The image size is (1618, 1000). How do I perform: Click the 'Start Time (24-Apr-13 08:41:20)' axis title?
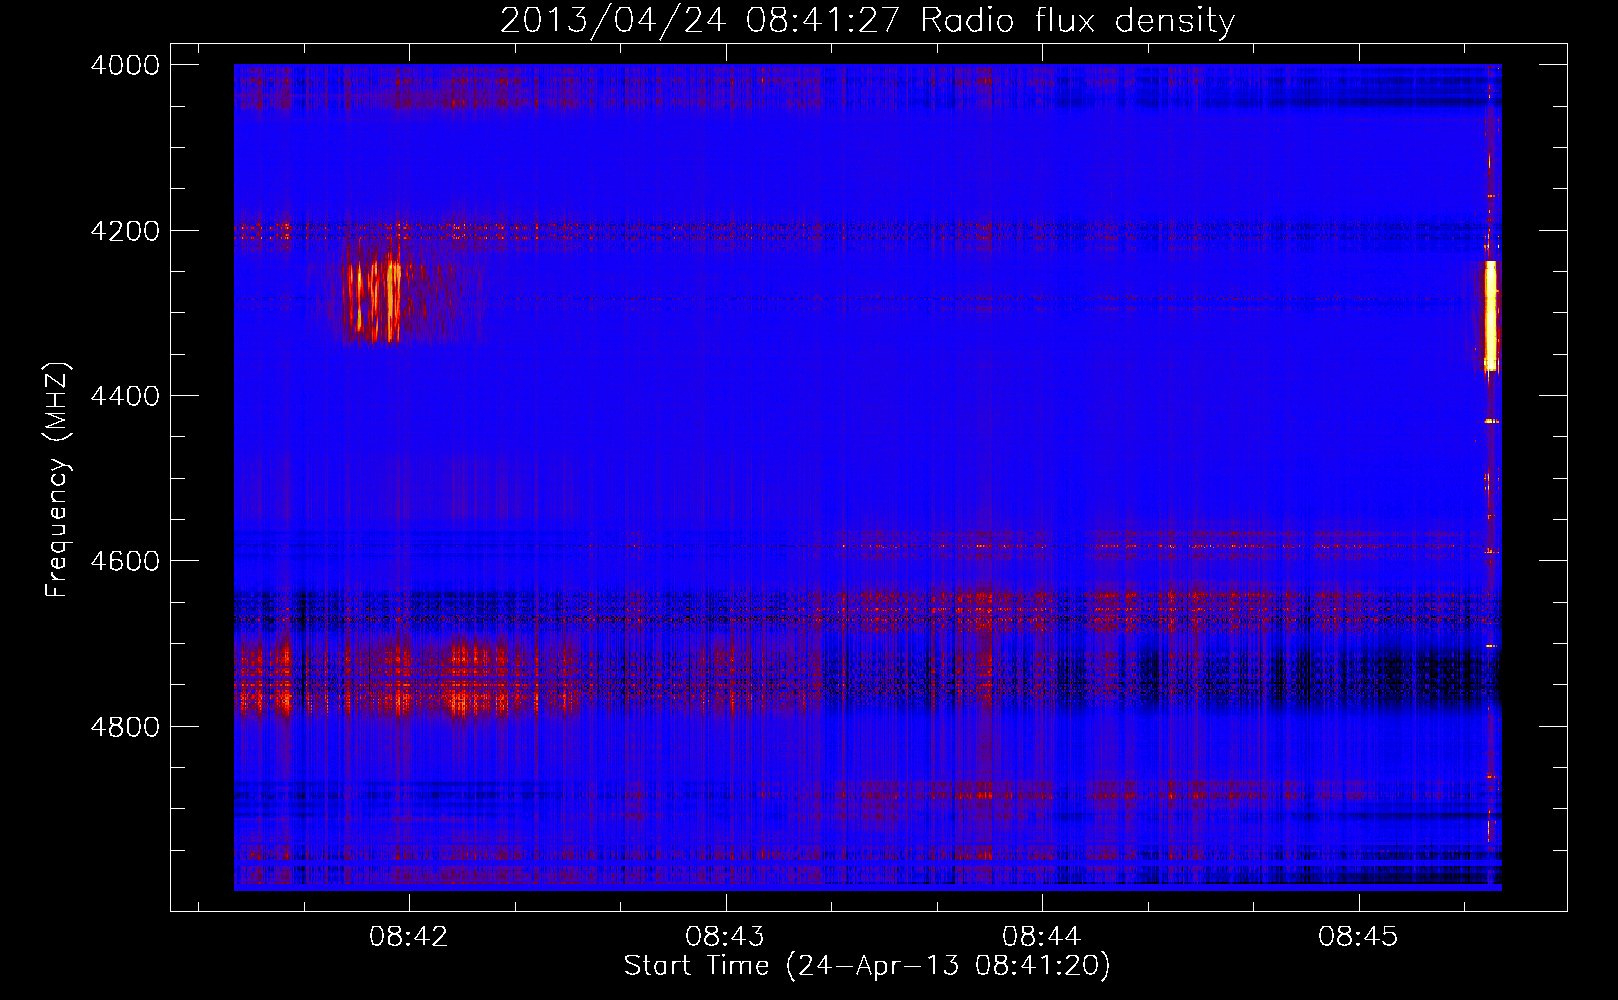867,966
